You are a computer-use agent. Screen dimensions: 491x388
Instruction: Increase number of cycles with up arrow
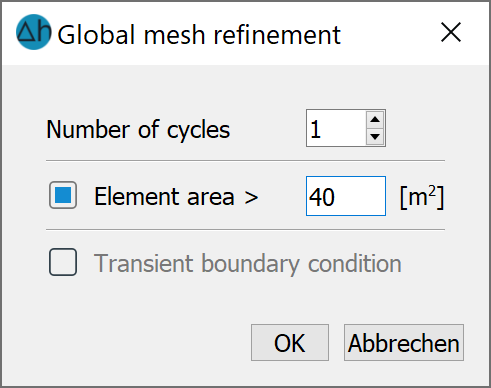375,119
